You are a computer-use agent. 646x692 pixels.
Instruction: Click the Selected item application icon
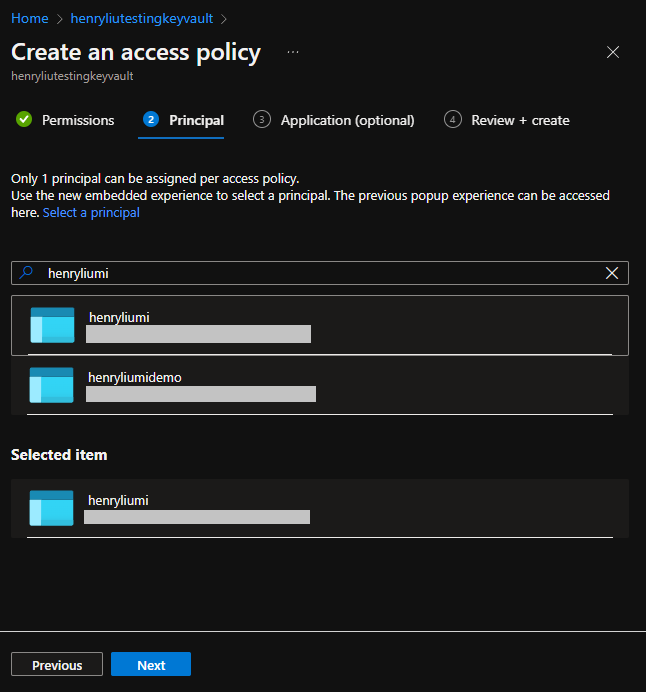[x=52, y=508]
